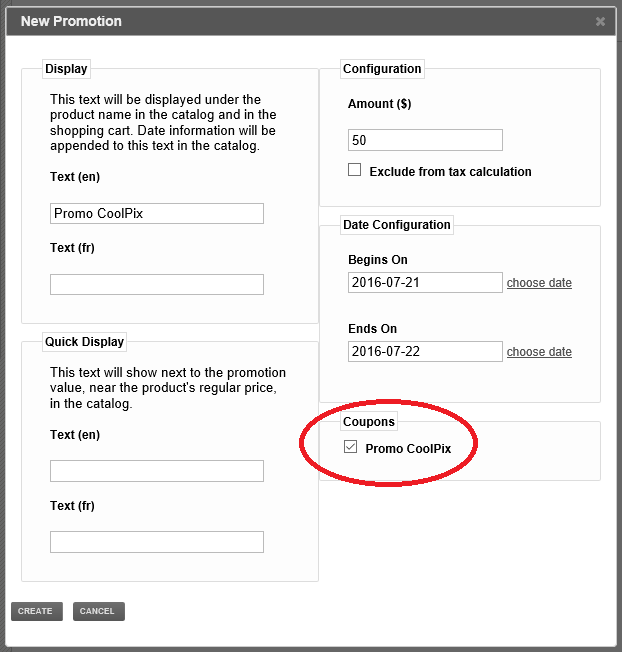622x652 pixels.
Task: Click the New Promotion dialog title
Action: [x=71, y=21]
